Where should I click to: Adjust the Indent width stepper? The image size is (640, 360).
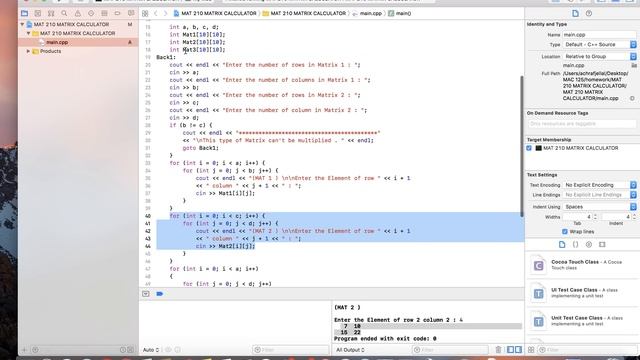point(634,217)
